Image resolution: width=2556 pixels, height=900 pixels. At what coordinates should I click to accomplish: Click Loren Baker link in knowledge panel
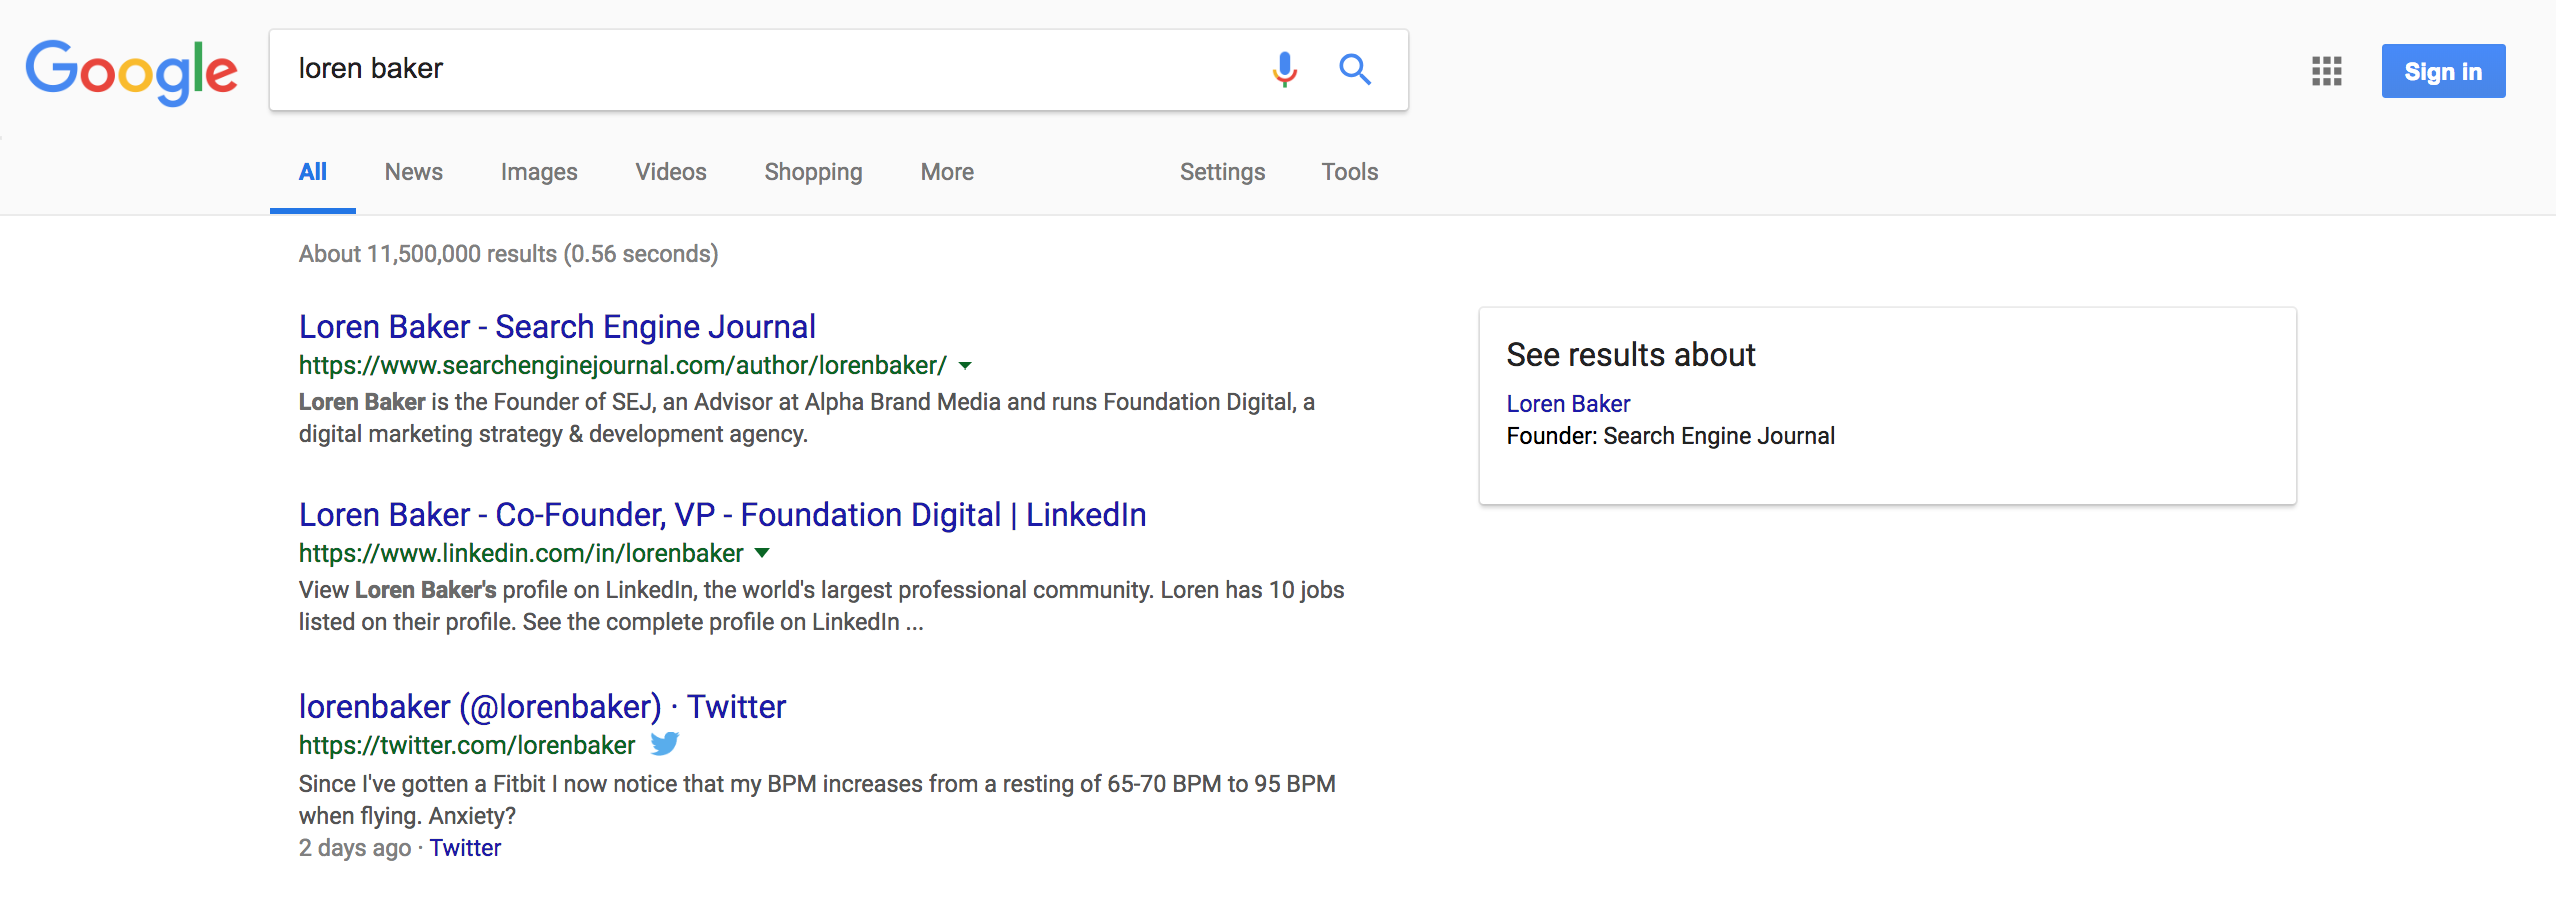[1567, 404]
